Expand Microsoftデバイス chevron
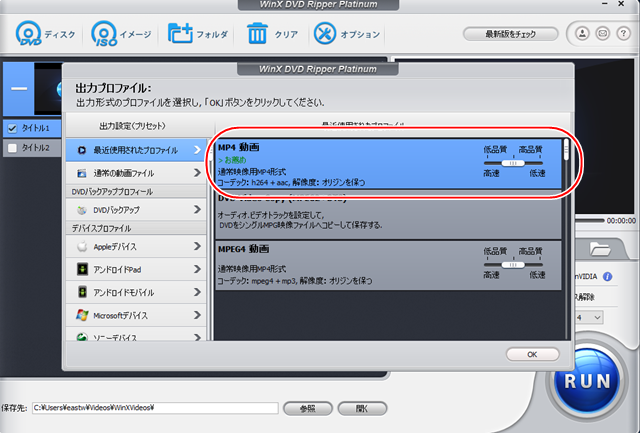Viewport: 640px width, 433px height. 197,315
